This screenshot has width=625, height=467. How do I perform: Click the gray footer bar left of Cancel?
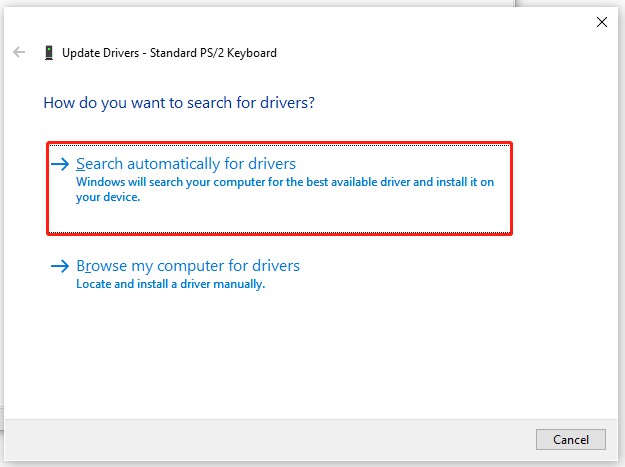(x=270, y=439)
